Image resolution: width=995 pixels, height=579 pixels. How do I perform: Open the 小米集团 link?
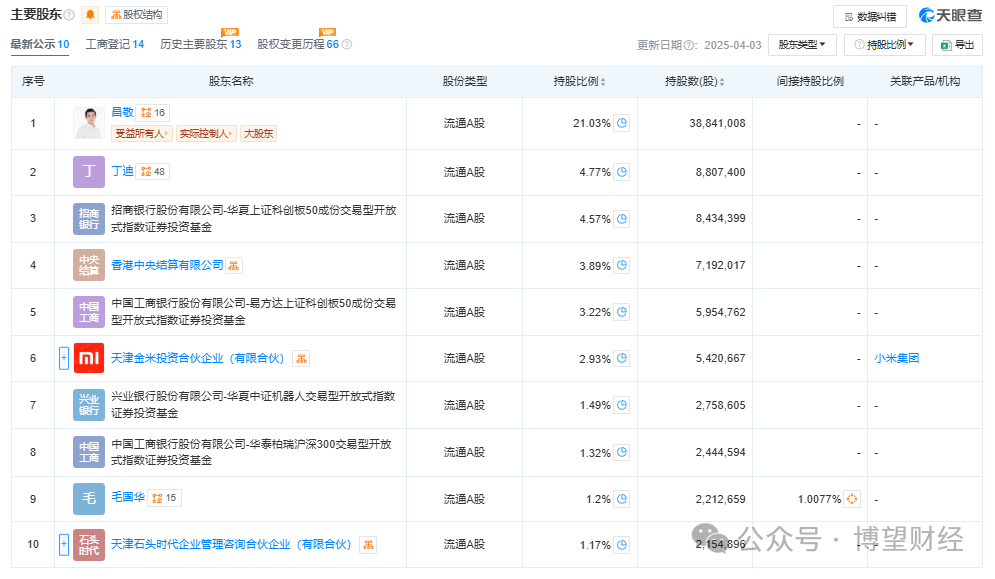896,358
